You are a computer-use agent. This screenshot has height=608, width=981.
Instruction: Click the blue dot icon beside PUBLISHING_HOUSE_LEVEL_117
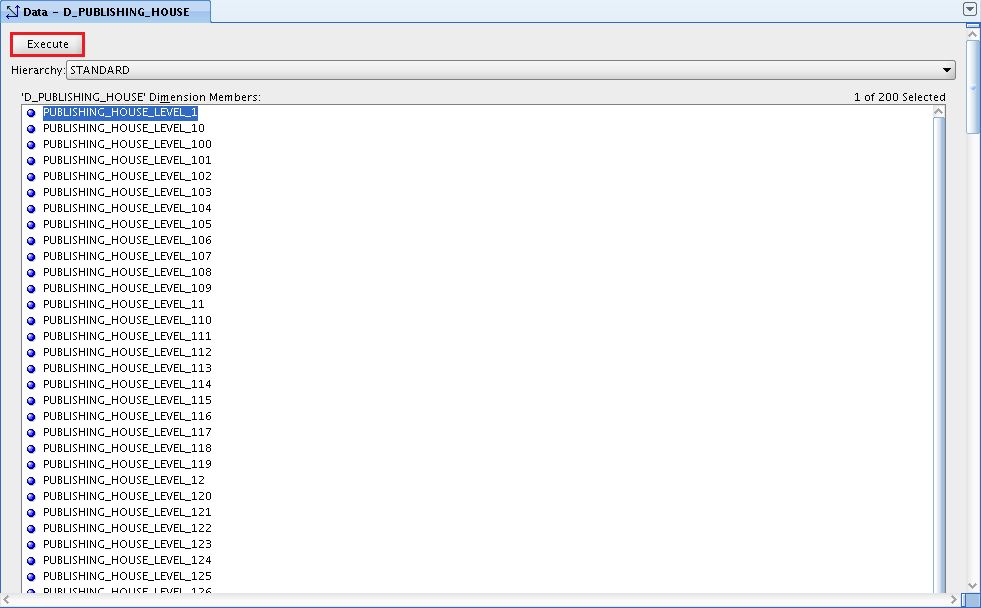pos(31,432)
